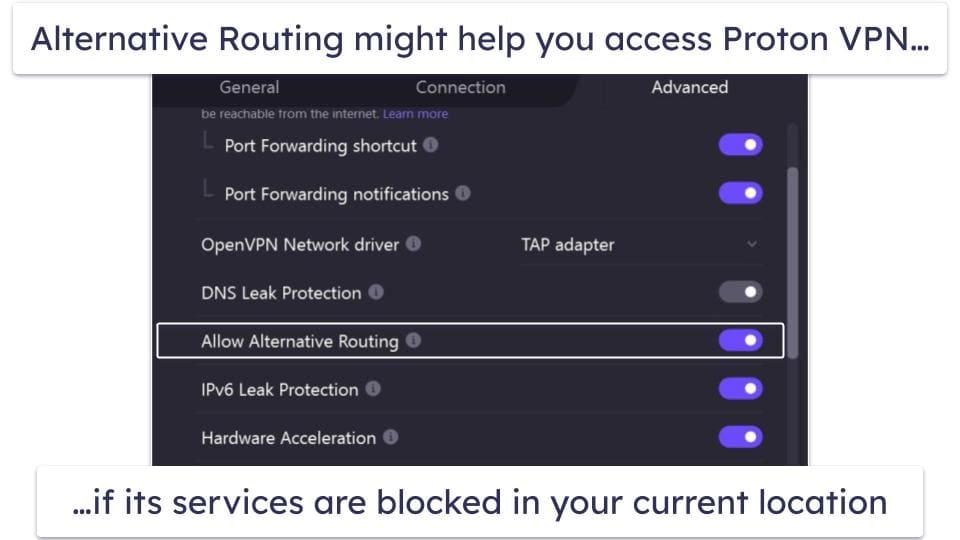The image size is (960, 540).
Task: Click the dropdown chevron for OpenVPN driver
Action: pos(752,244)
